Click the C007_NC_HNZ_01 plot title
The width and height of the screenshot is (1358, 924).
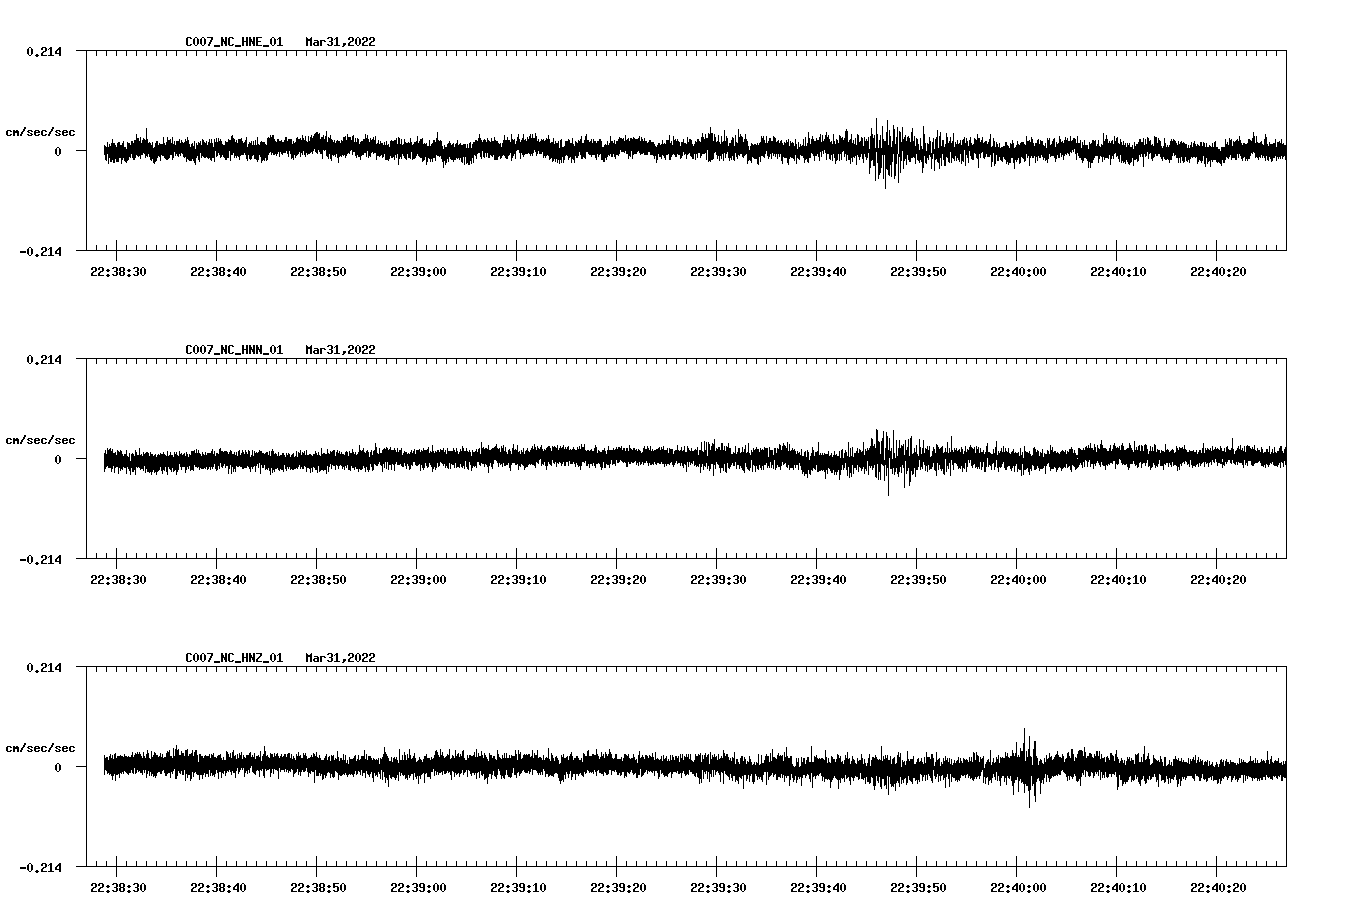pos(234,658)
